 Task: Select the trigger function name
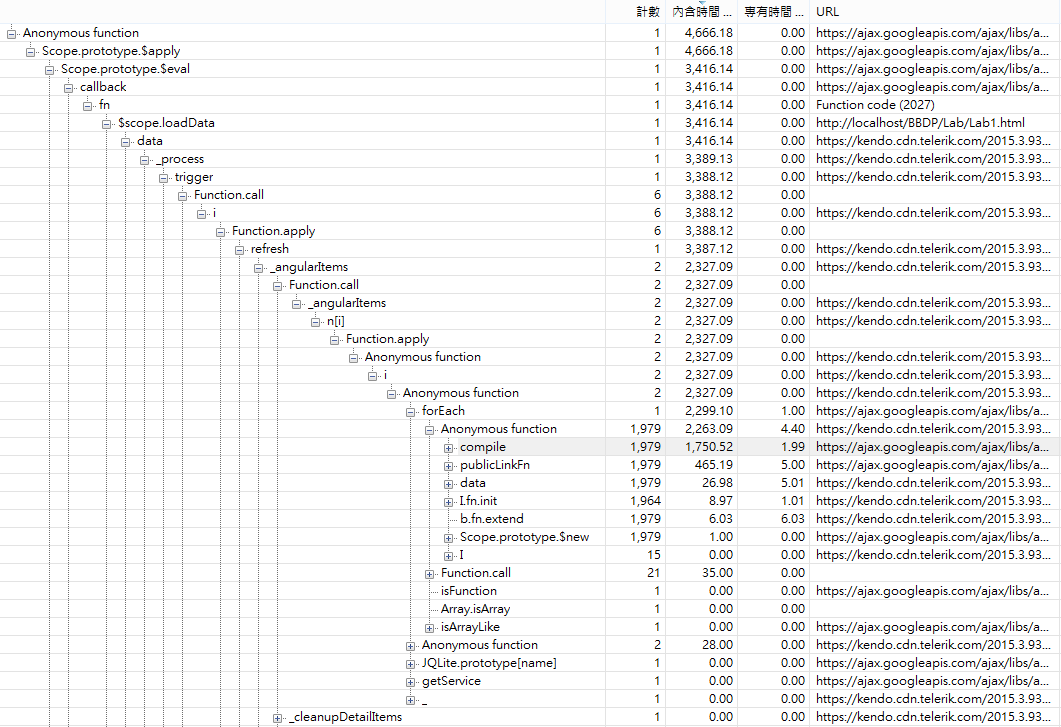coord(194,177)
